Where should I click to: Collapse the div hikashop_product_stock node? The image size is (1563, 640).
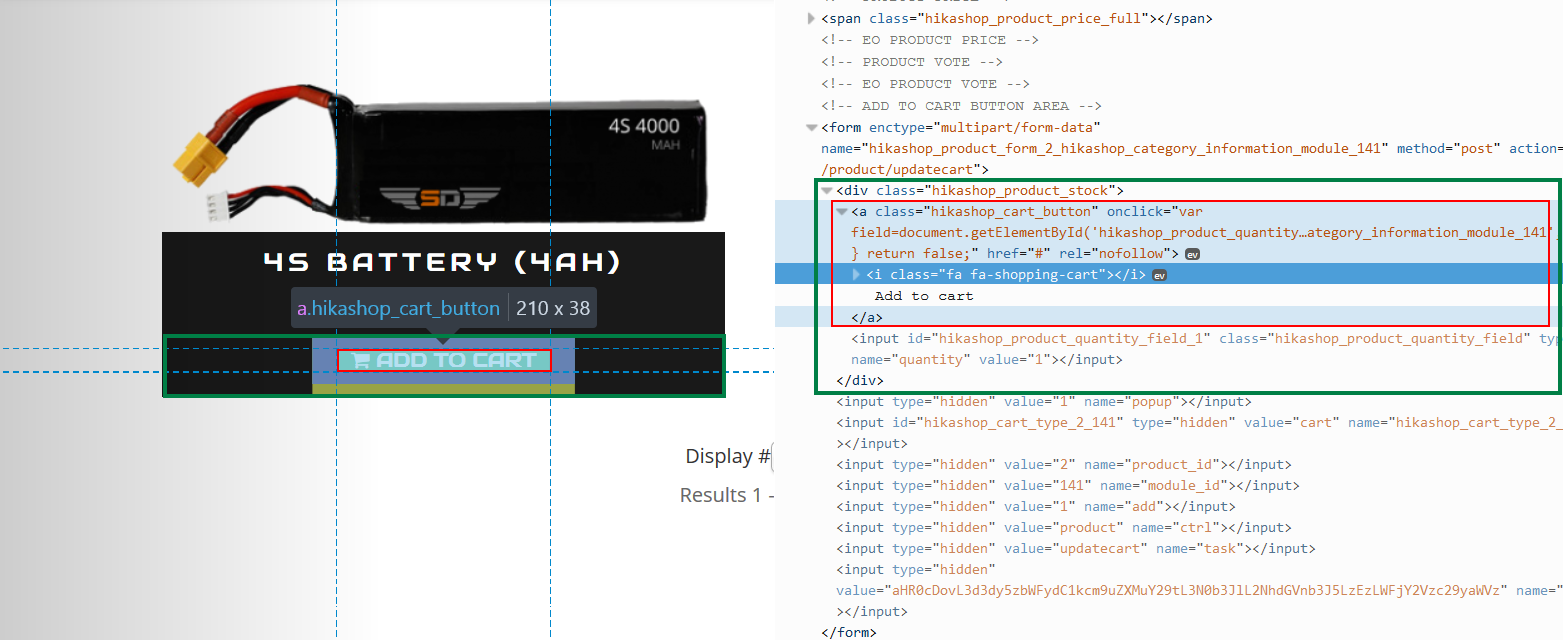click(x=827, y=190)
